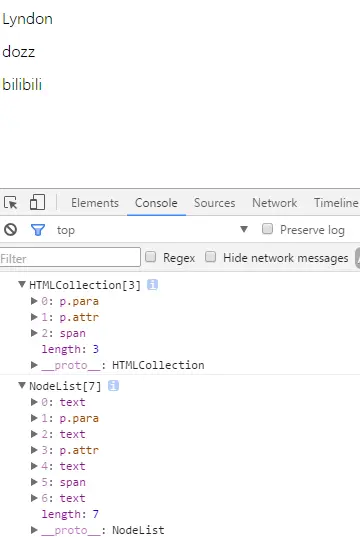This screenshot has width=360, height=537.
Task: Expand HTMLCollection item 2: span
Action: click(x=34, y=333)
